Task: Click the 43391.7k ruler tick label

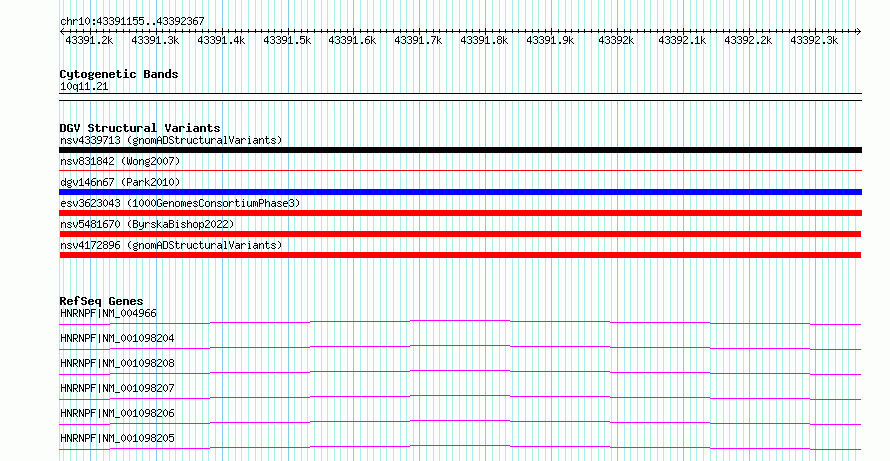Action: (418, 41)
